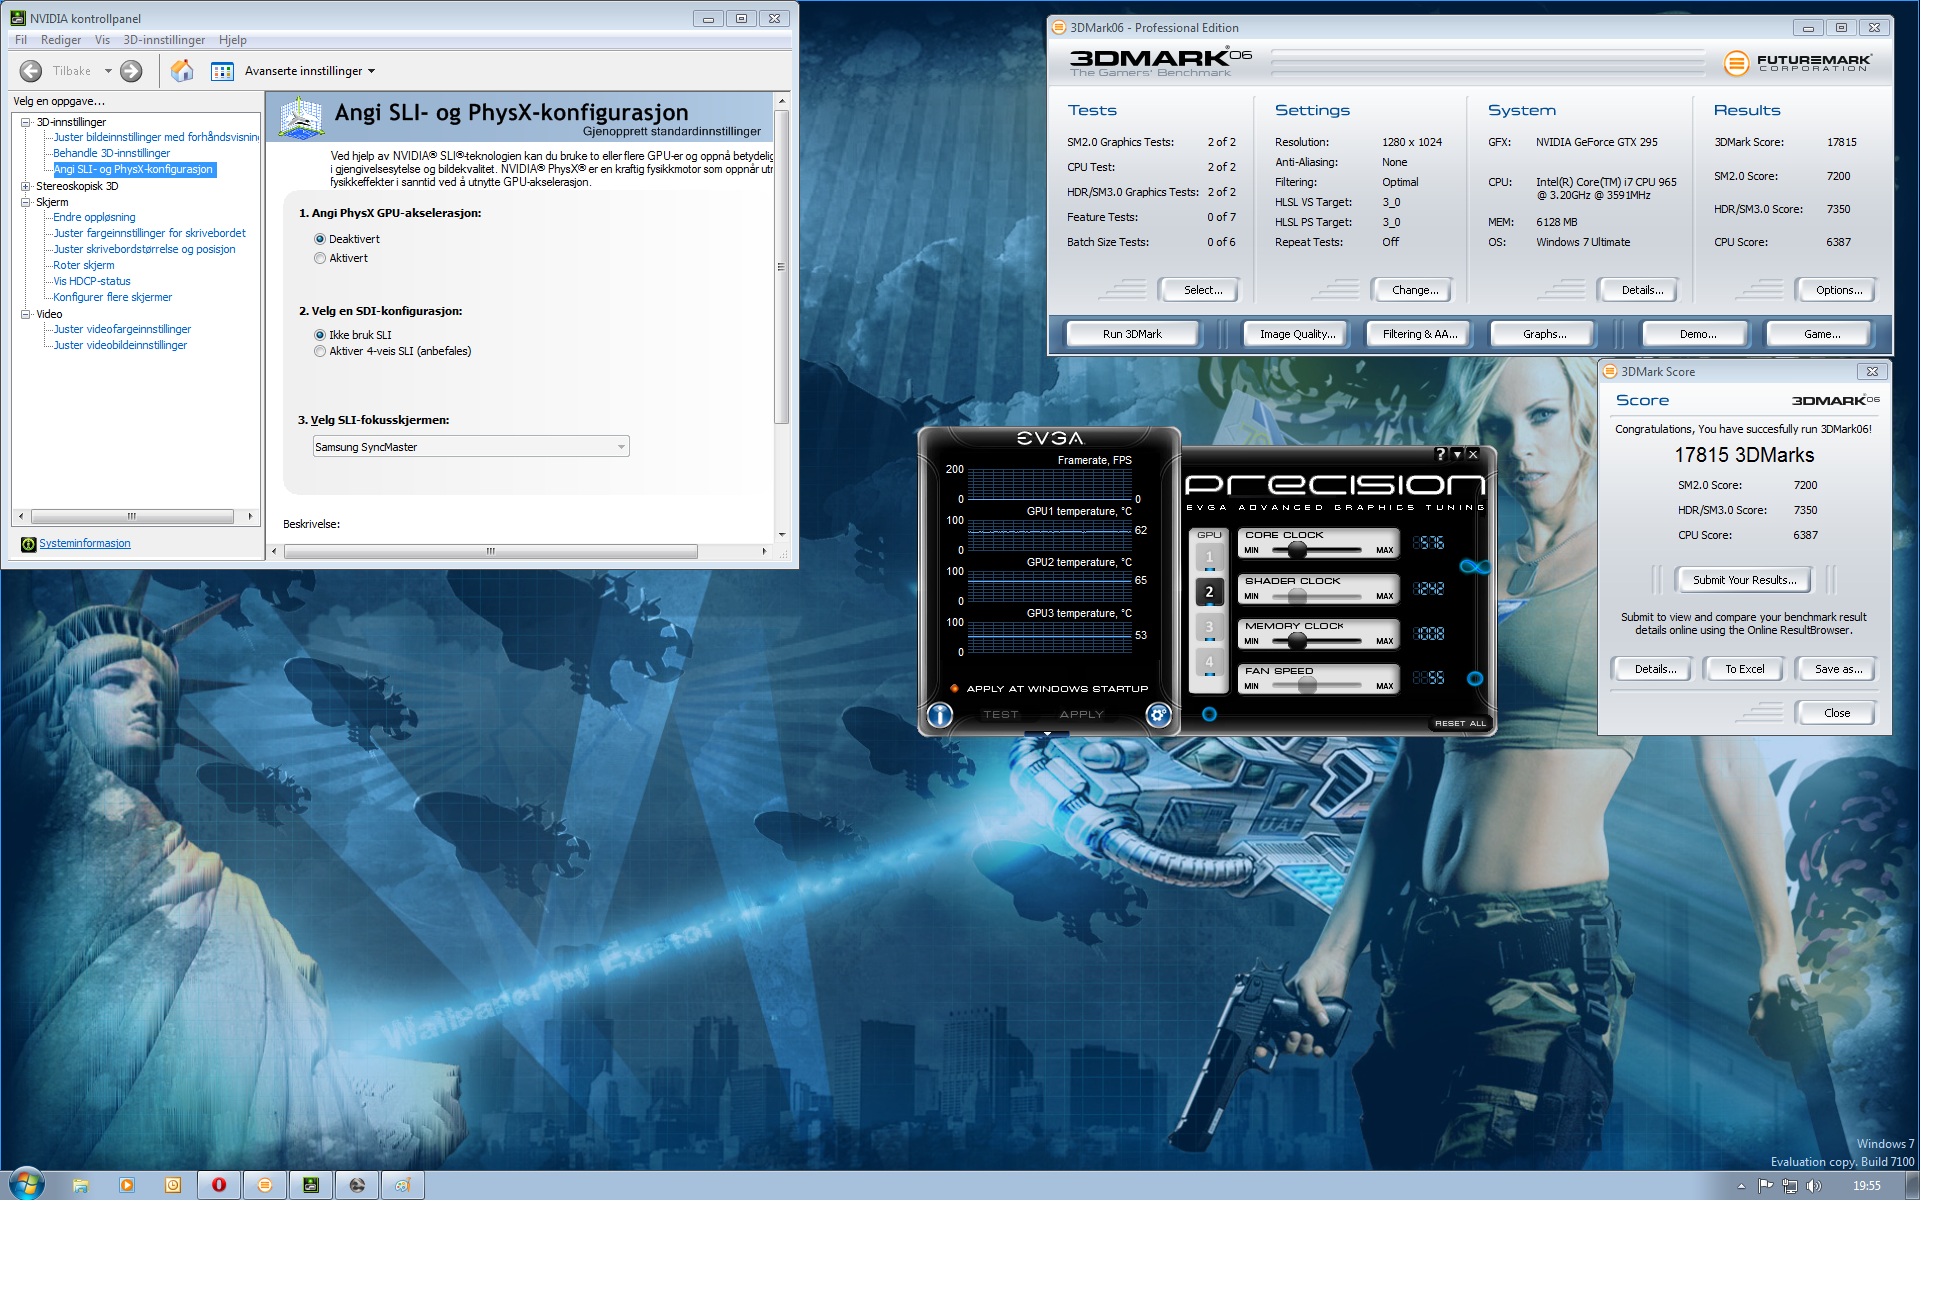1944x1296 pixels.
Task: Select Behandle 3D-innstillinger tree item
Action: tap(111, 153)
